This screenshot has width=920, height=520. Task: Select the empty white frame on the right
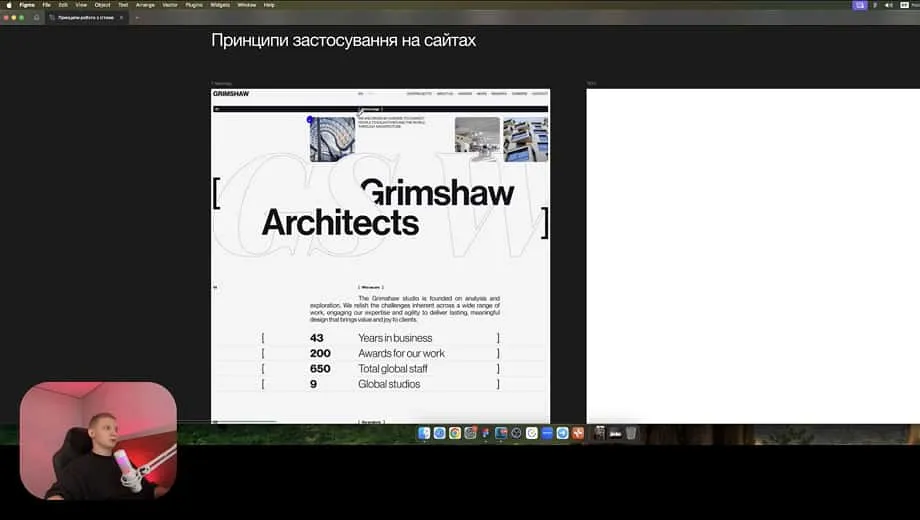tap(753, 256)
